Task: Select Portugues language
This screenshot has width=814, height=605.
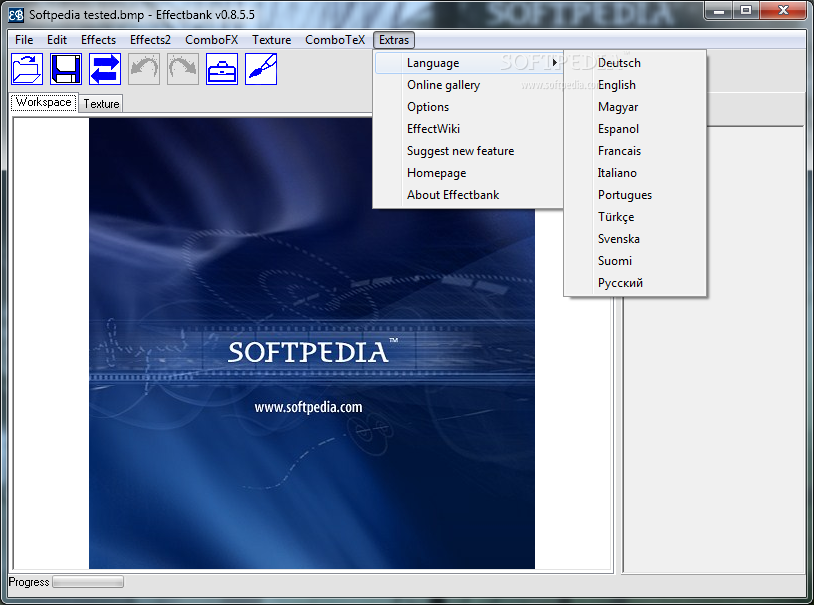Action: (635, 195)
